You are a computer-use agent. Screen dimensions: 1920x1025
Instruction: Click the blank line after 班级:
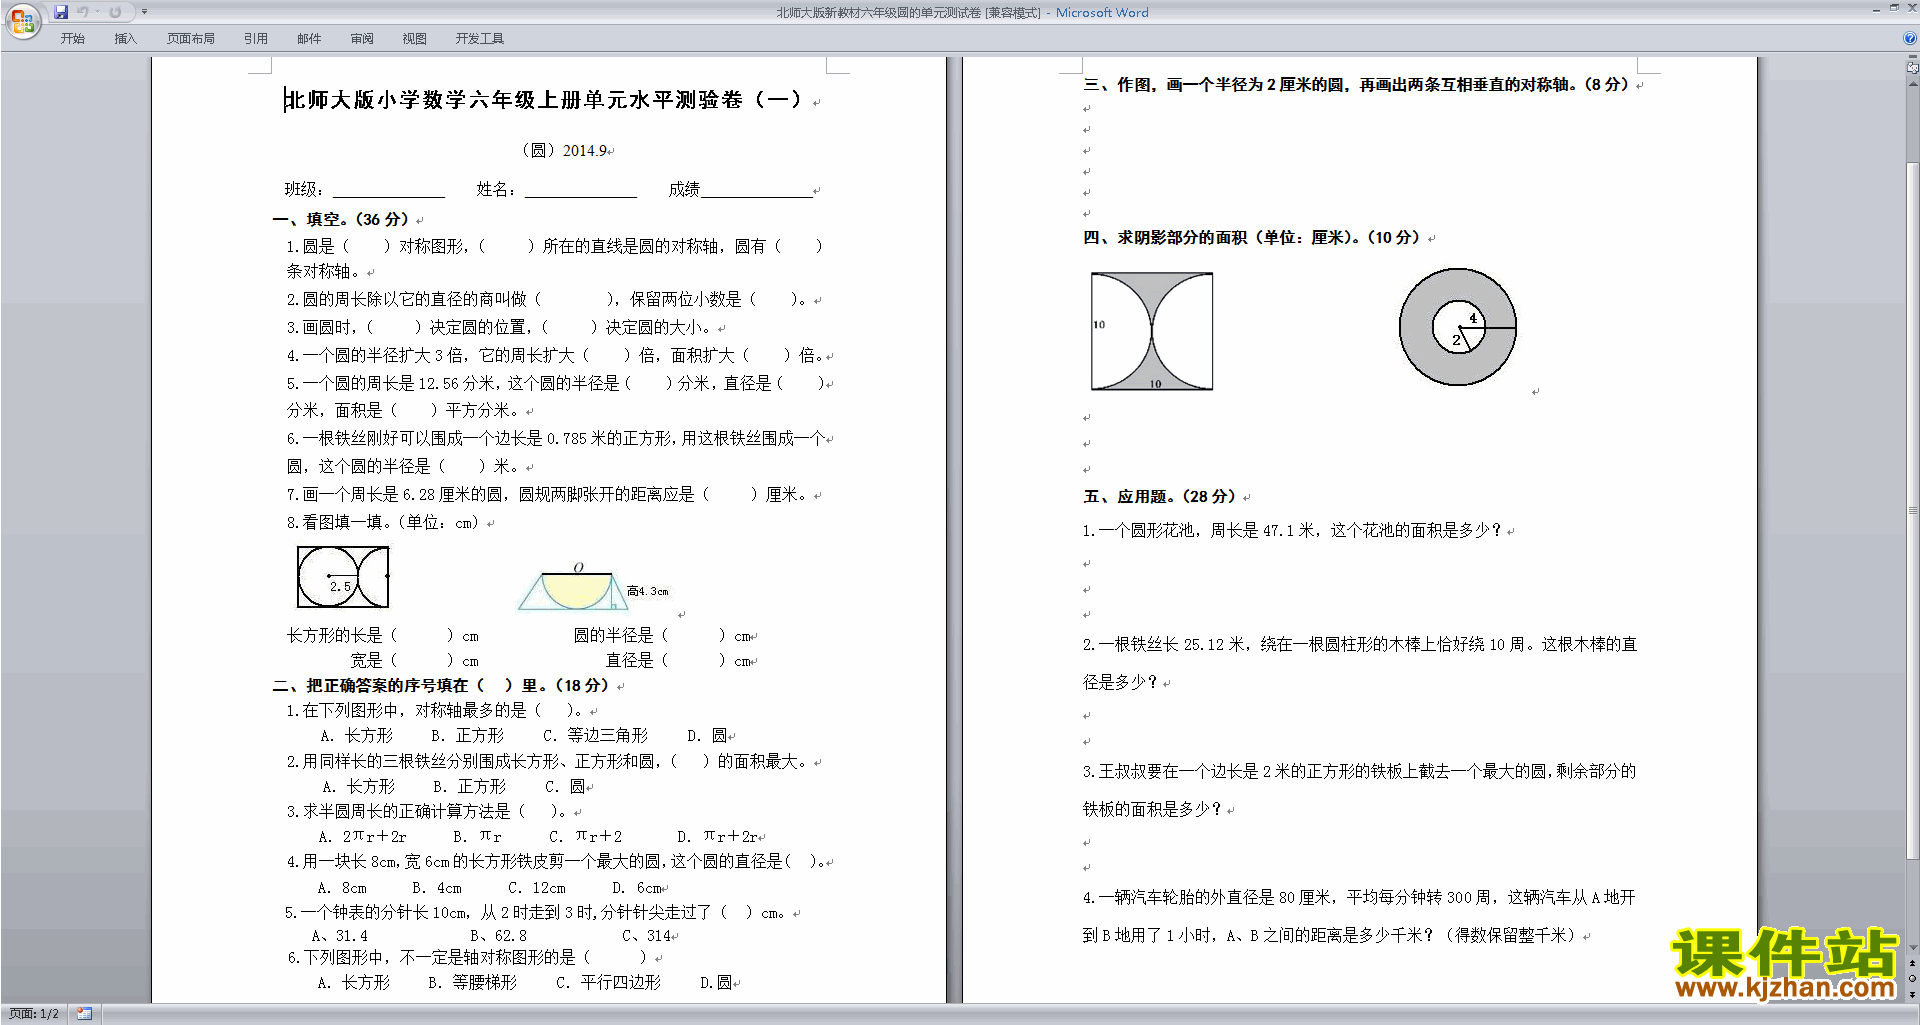tap(389, 190)
